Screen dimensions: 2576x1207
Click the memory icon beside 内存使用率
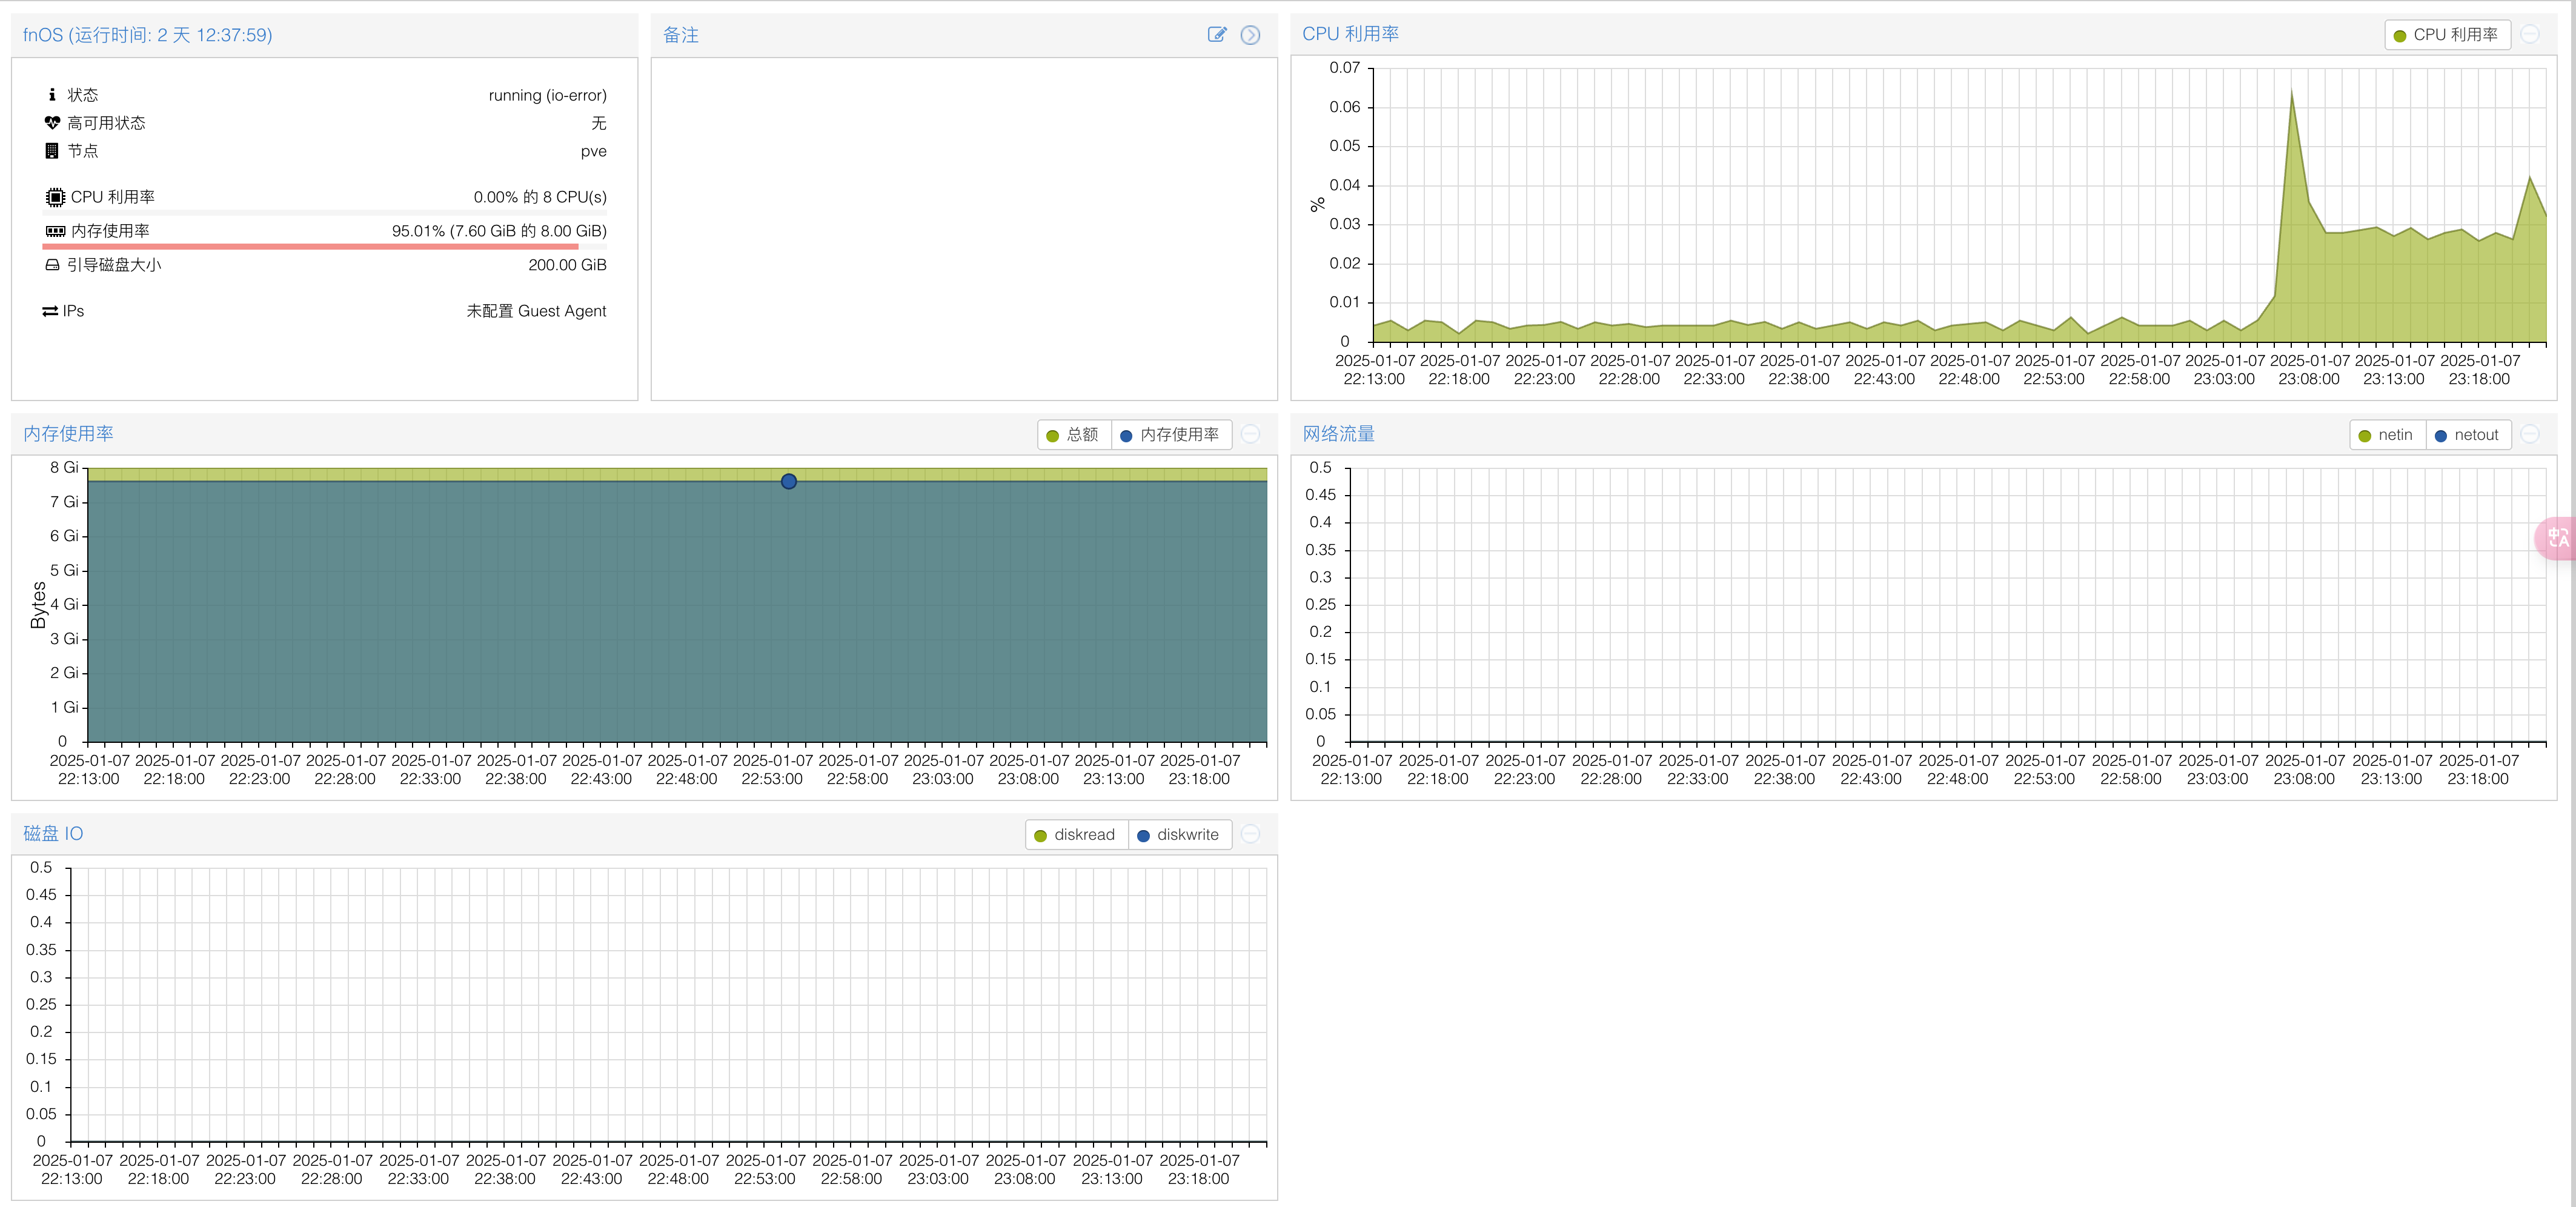point(56,231)
